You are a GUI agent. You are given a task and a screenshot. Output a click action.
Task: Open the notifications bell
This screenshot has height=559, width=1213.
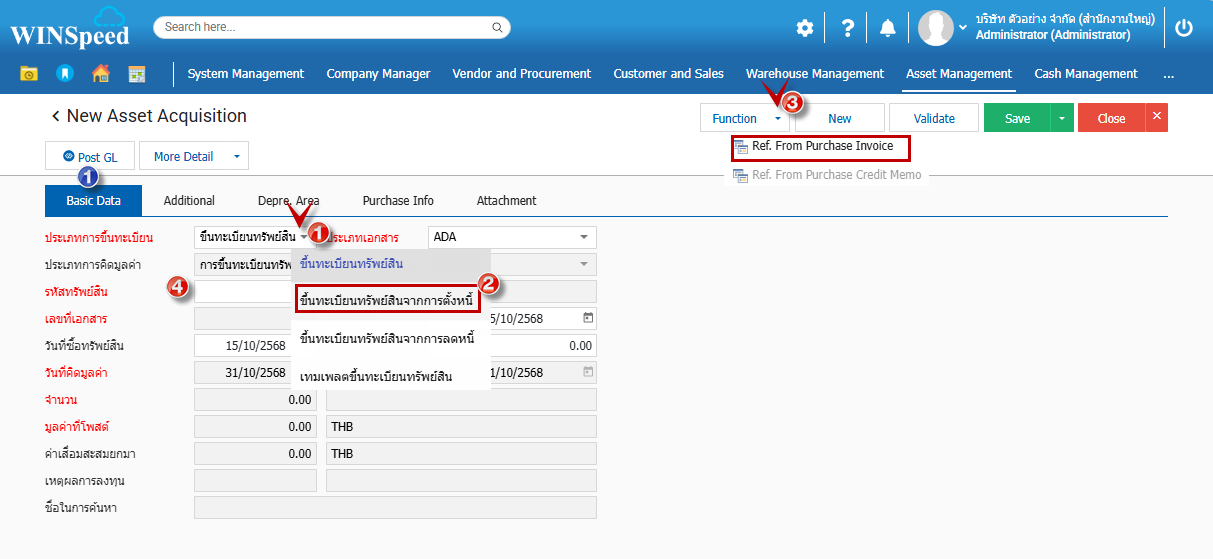tap(887, 28)
